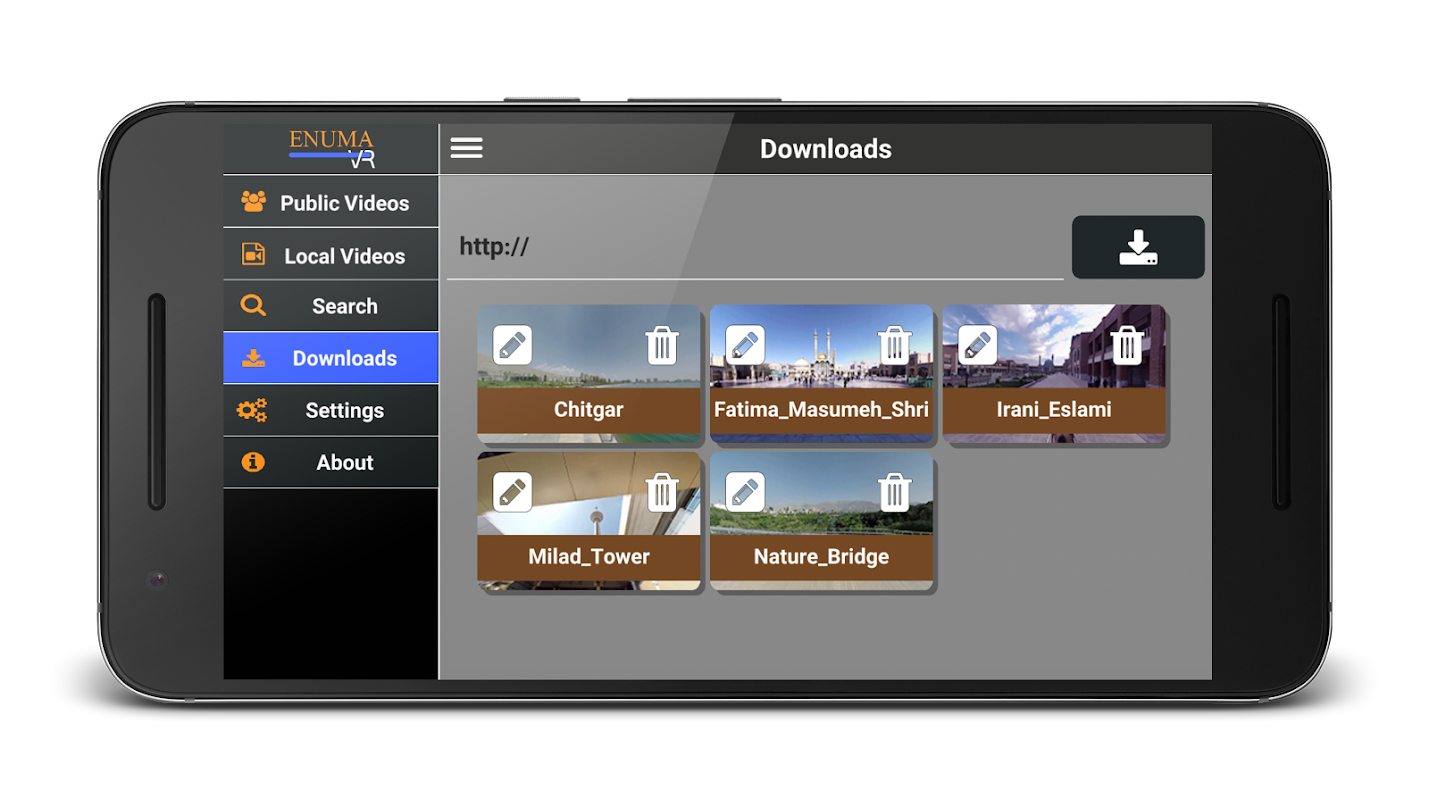Screen dimensions: 1429x800
Task: Edit the Chitgar video name
Action: [x=512, y=345]
